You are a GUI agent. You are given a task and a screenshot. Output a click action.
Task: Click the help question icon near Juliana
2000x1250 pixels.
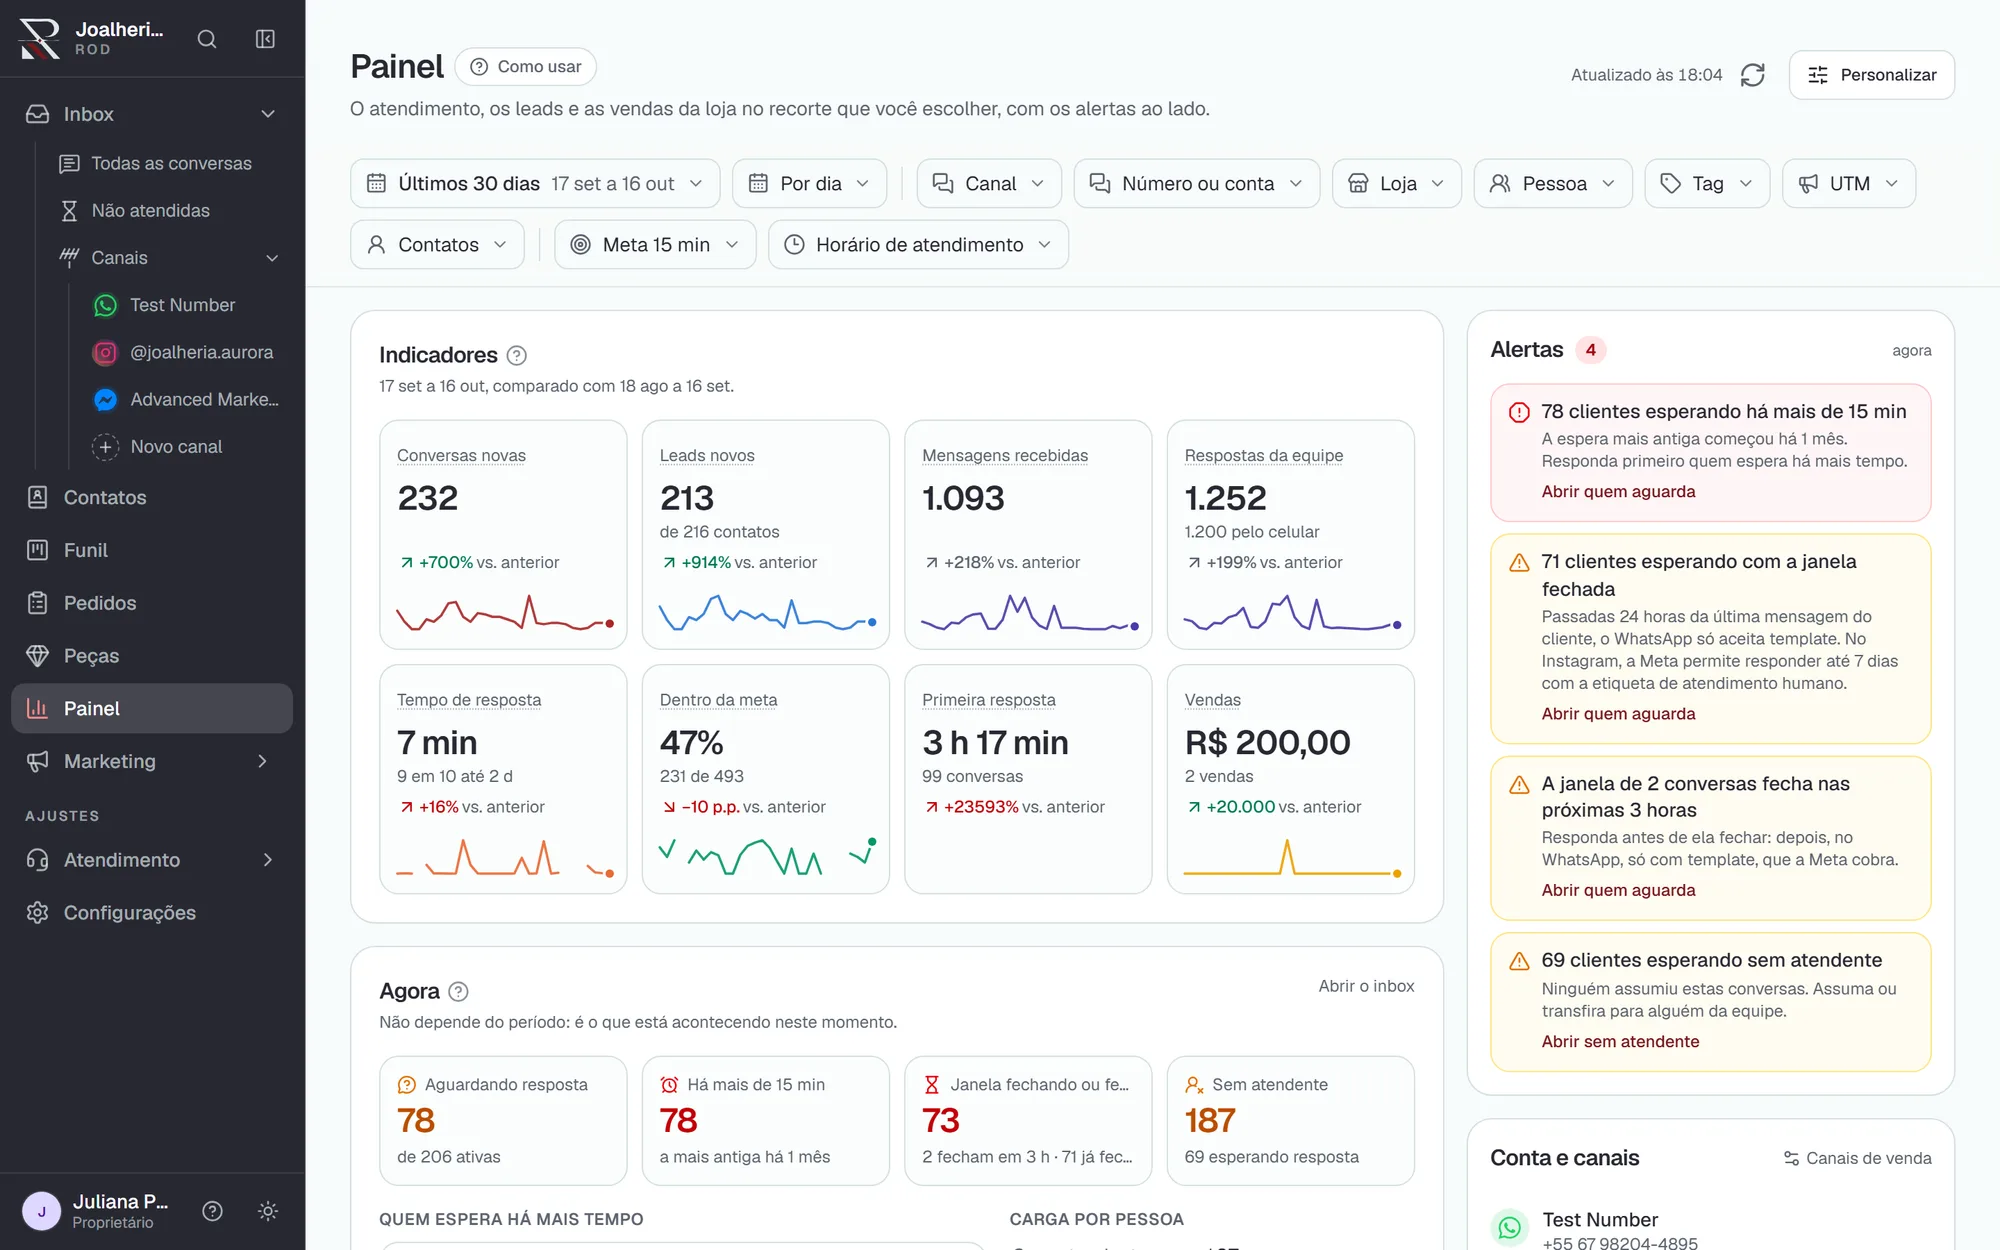point(212,1211)
